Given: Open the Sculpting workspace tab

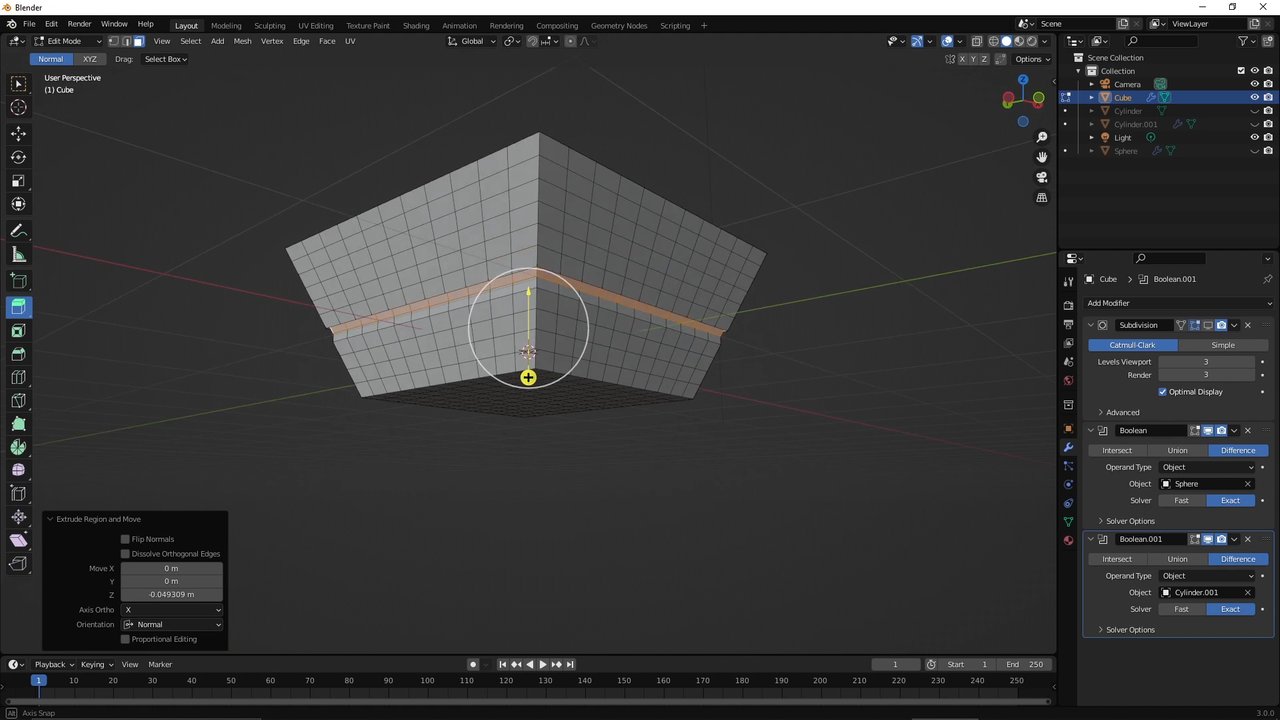Looking at the screenshot, I should click(x=269, y=25).
